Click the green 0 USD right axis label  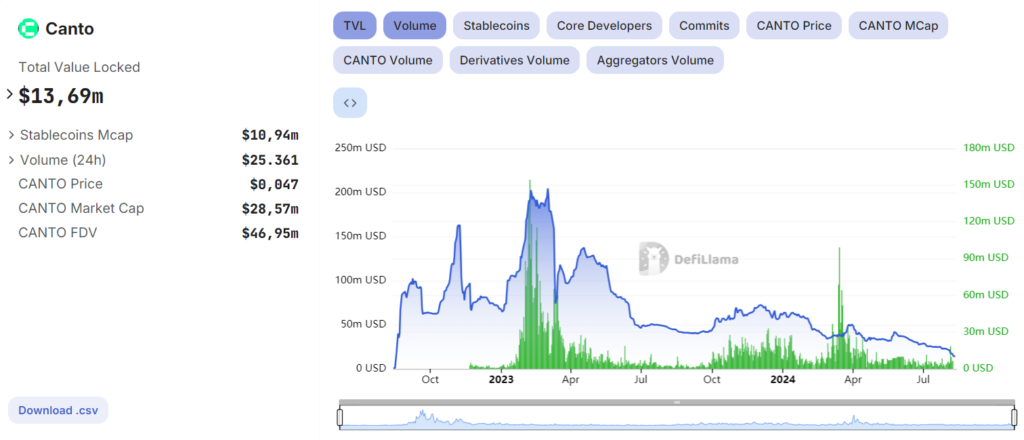(978, 368)
